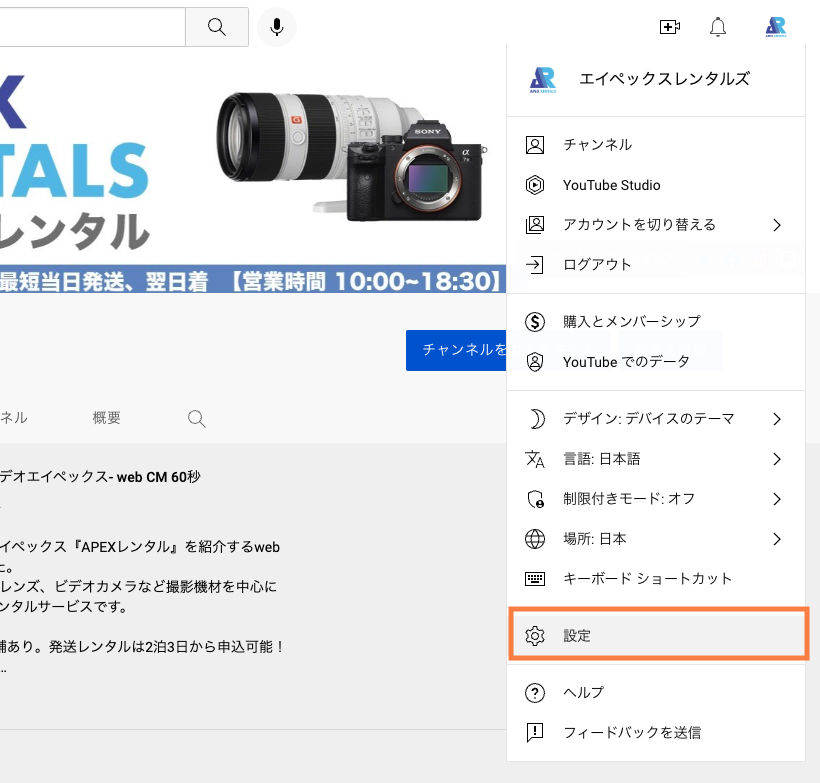
Task: Click 場所: 日本 label
Action: 595,539
